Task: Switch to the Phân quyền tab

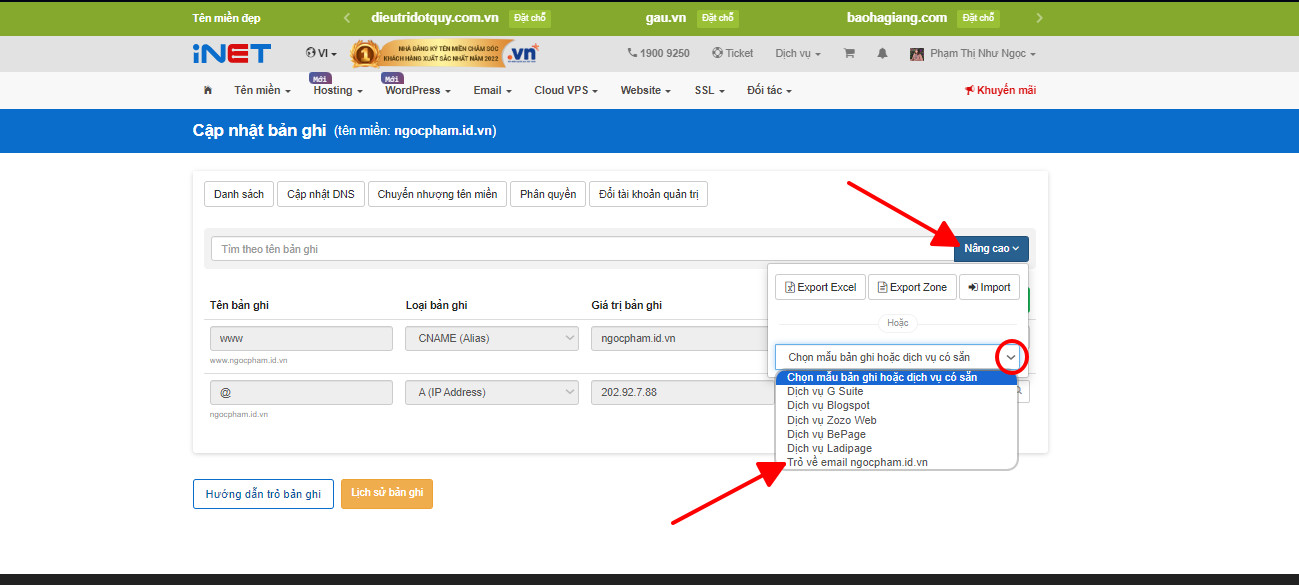Action: (x=547, y=194)
